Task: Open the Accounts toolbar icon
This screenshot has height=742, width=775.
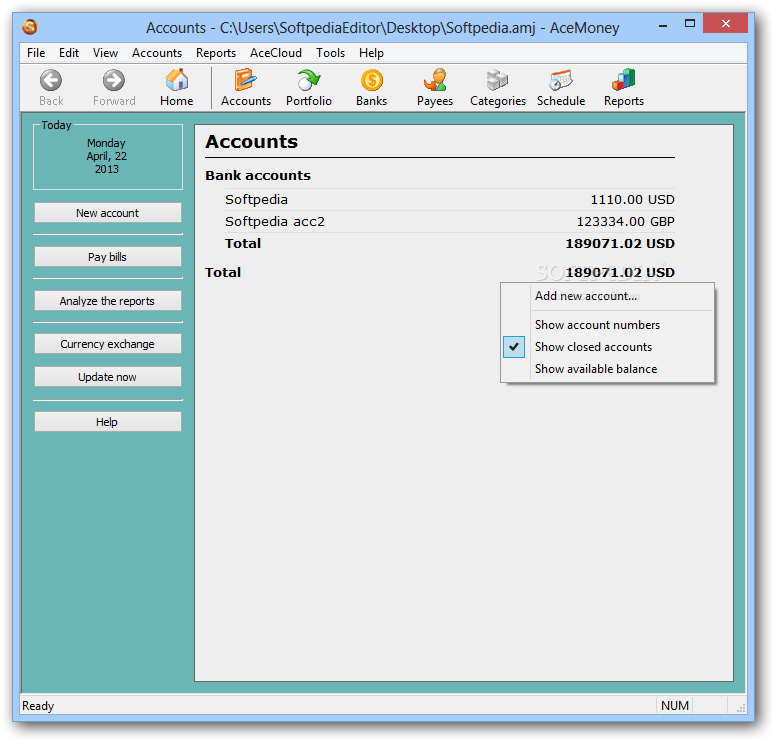Action: [x=246, y=80]
